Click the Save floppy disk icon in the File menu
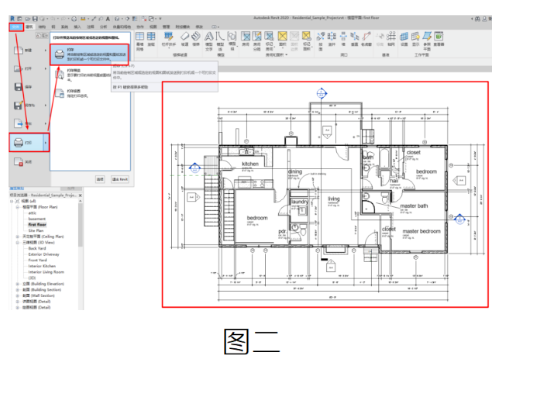 [18, 87]
